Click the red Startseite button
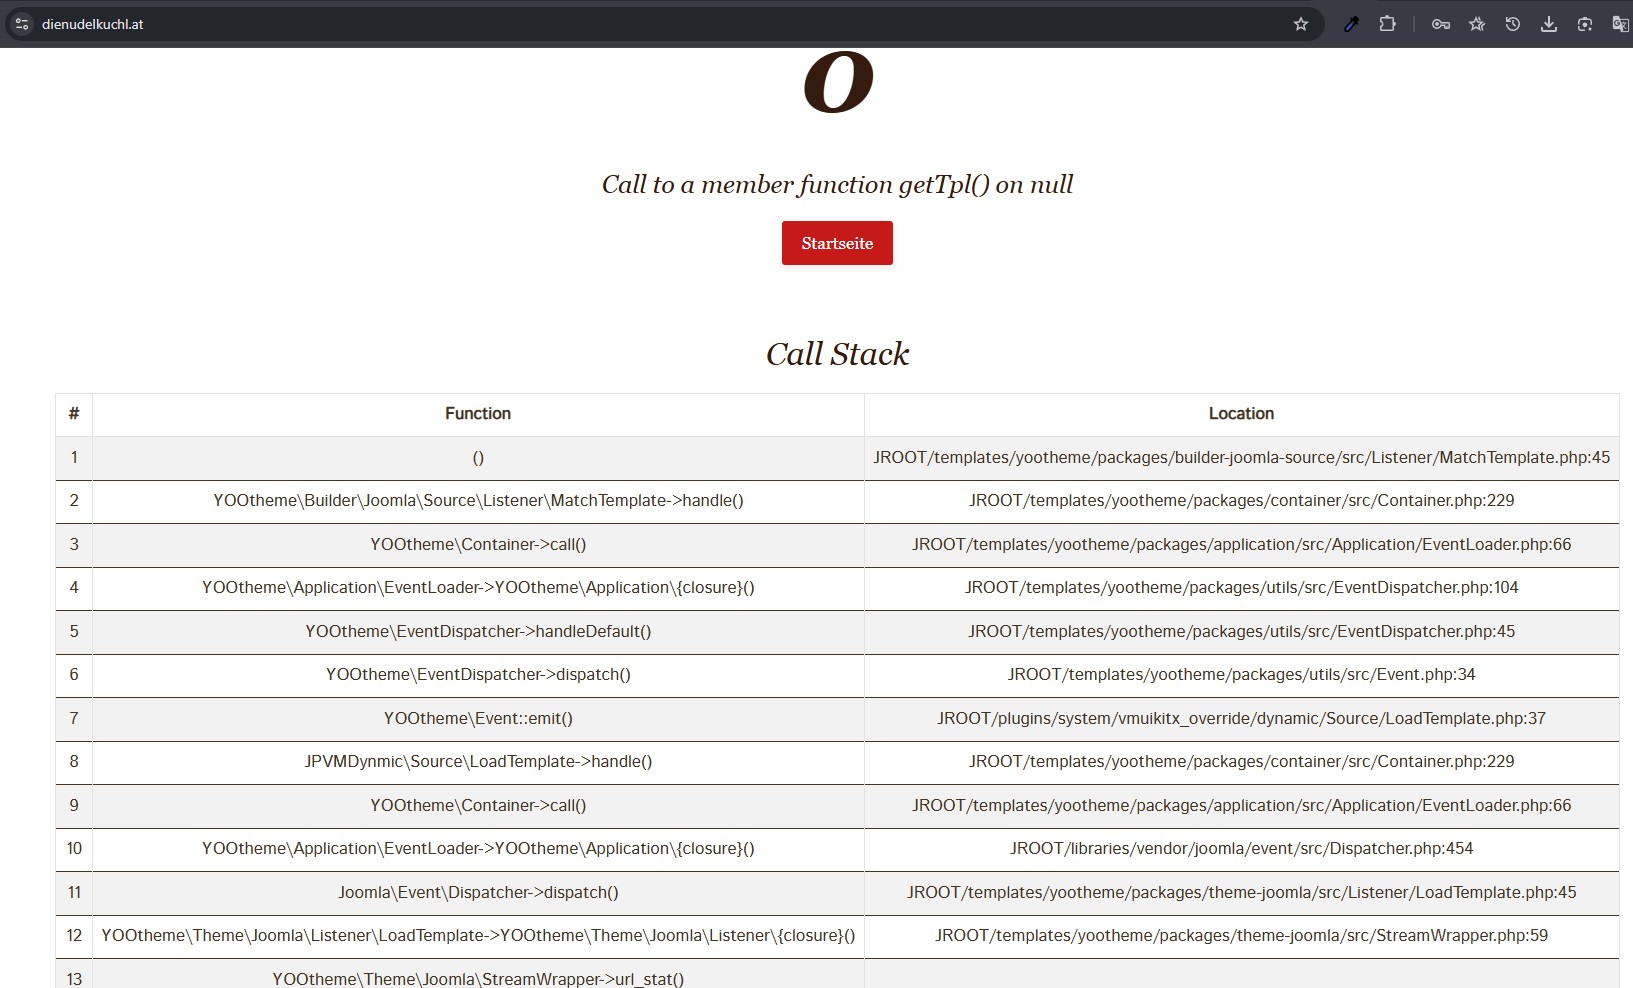This screenshot has width=1633, height=988. pyautogui.click(x=837, y=243)
